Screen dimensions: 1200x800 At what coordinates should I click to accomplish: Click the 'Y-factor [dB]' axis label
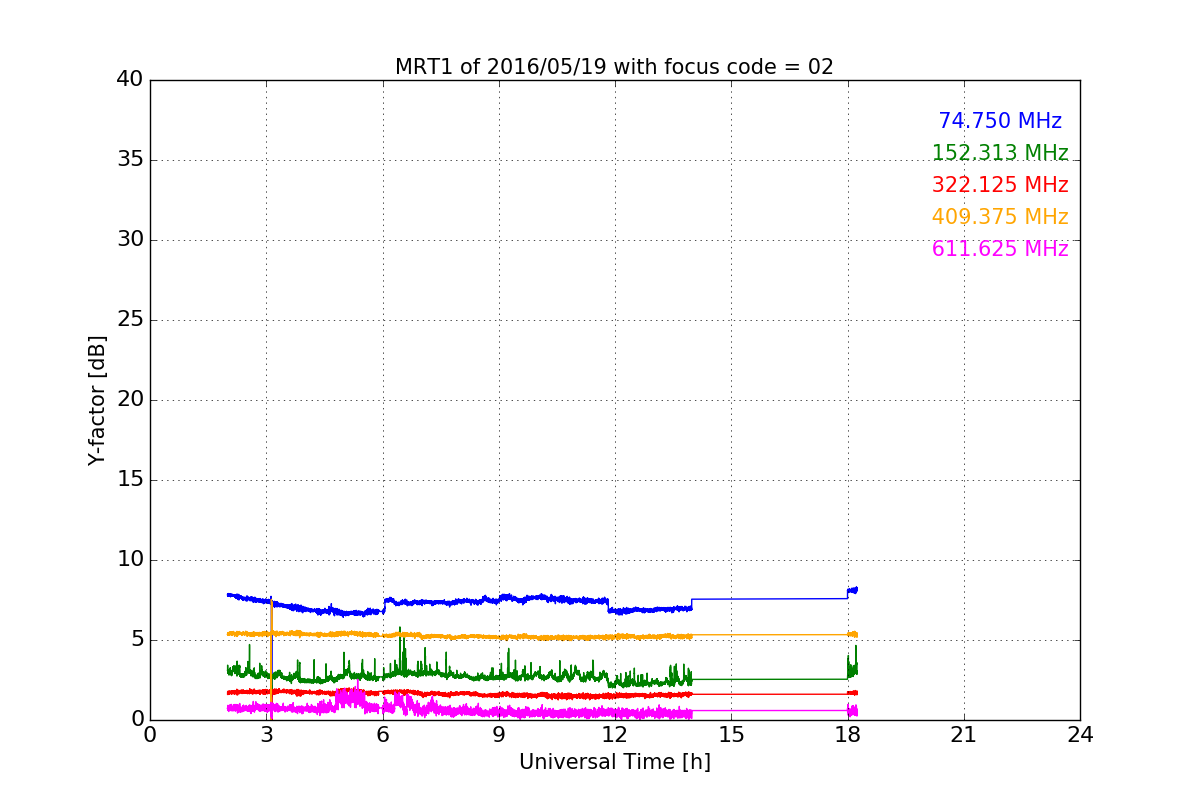97,400
